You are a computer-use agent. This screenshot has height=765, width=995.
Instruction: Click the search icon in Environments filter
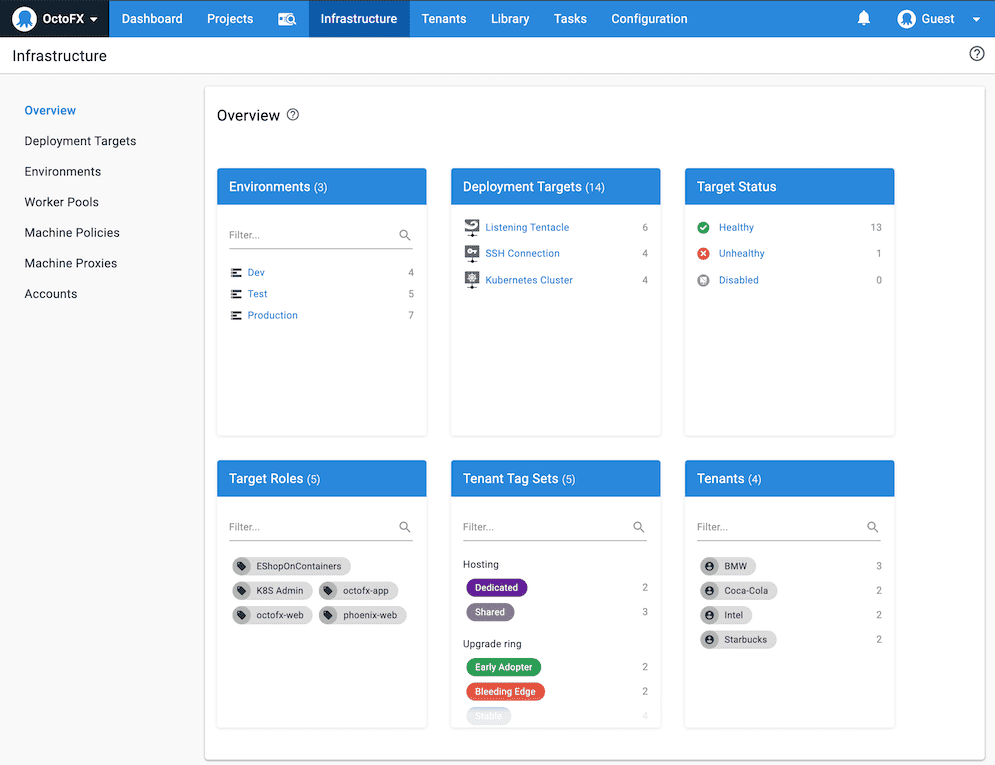pos(405,235)
